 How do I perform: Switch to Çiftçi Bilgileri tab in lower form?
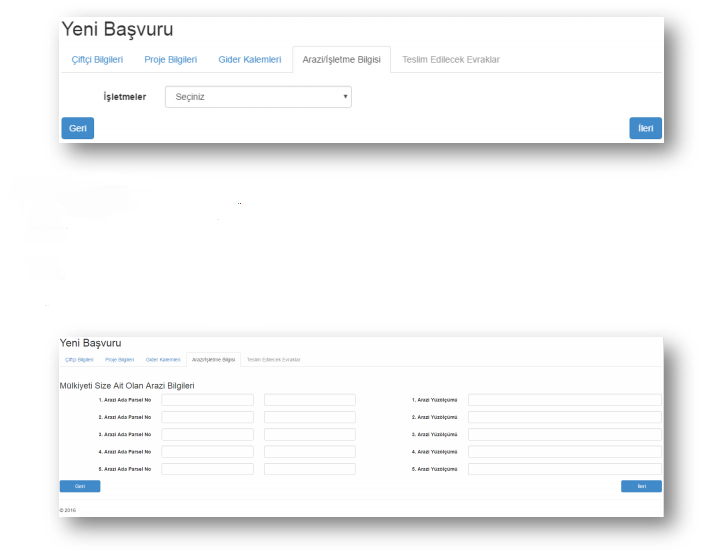pos(79,359)
